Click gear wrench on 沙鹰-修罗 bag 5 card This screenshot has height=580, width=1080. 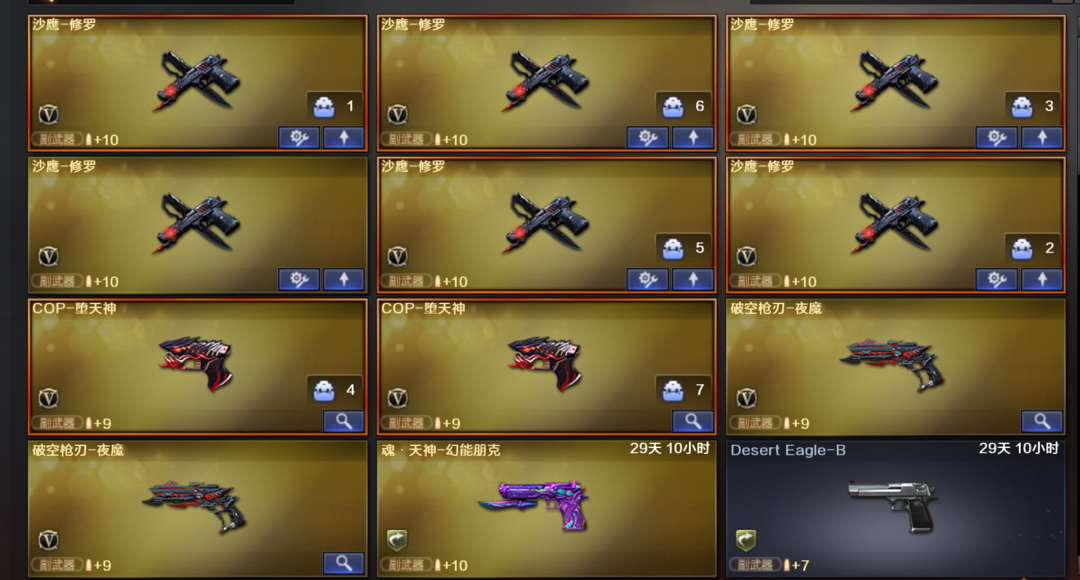click(647, 279)
